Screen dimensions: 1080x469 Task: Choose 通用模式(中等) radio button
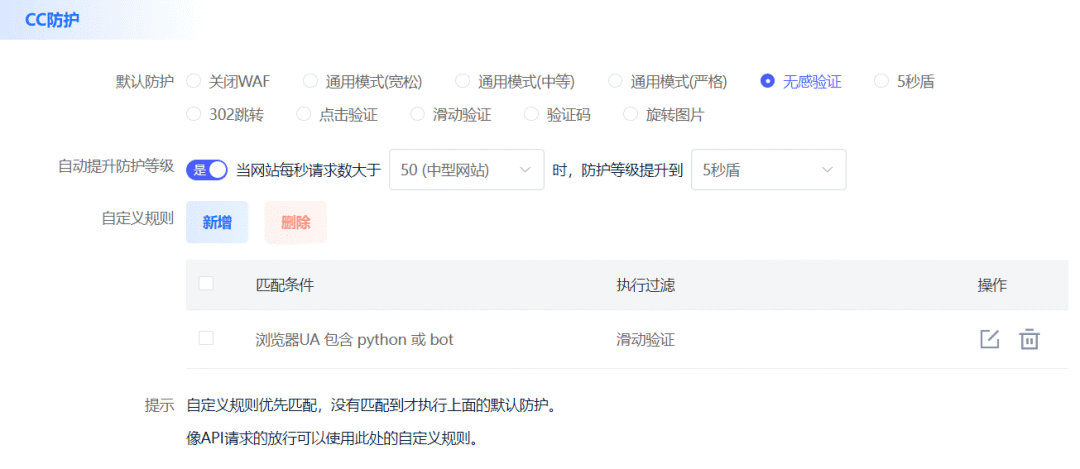[462, 81]
